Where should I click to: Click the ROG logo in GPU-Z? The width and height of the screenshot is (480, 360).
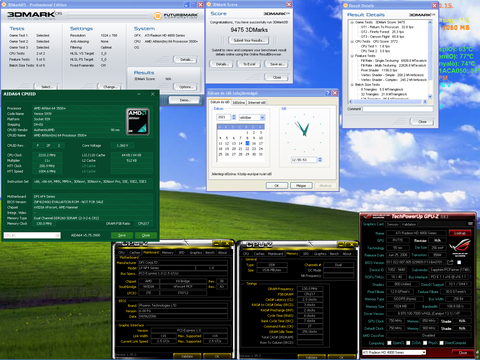coord(459,248)
